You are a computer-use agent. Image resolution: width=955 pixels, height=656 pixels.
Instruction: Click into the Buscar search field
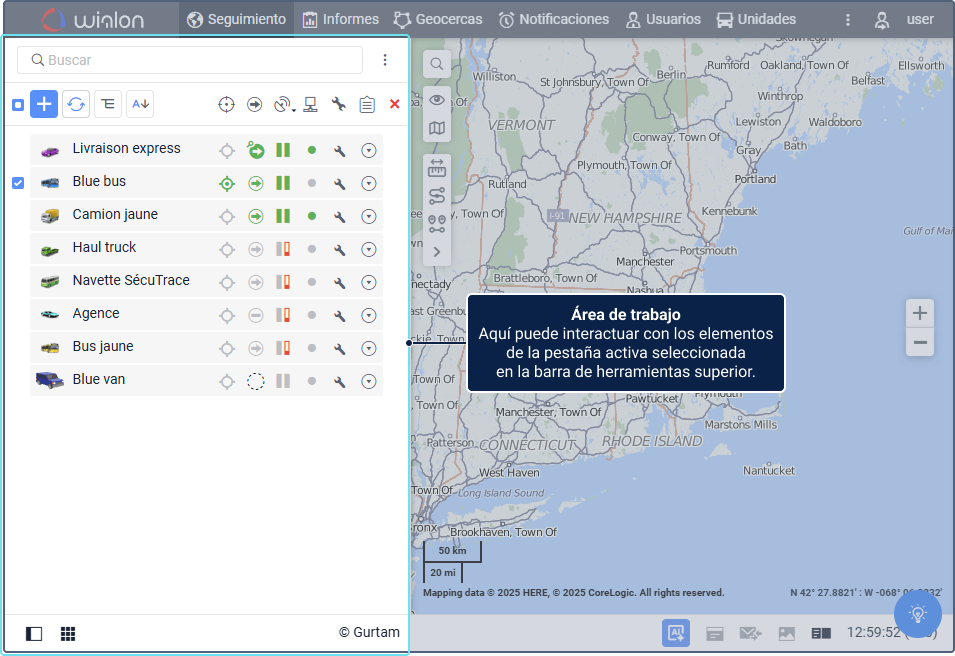[190, 60]
